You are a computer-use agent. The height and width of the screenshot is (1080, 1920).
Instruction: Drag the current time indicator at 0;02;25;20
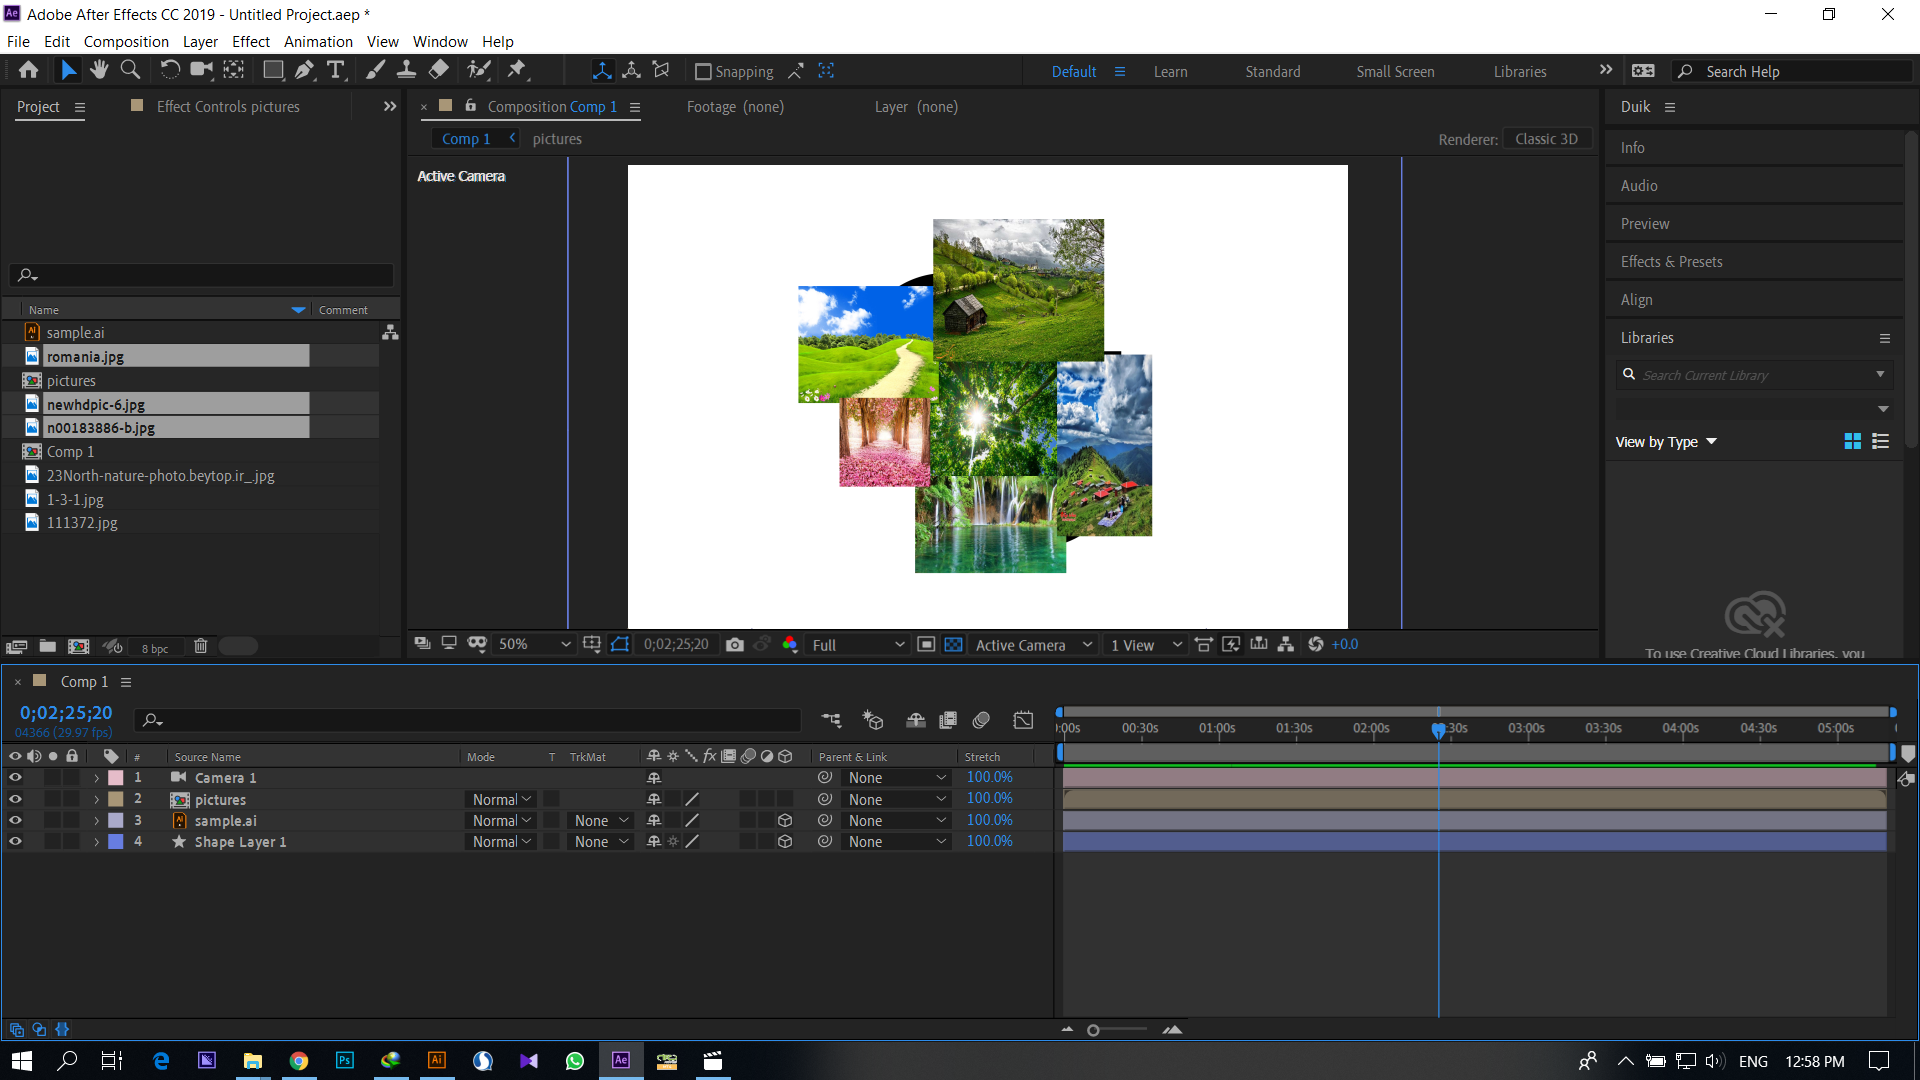[x=1439, y=728]
